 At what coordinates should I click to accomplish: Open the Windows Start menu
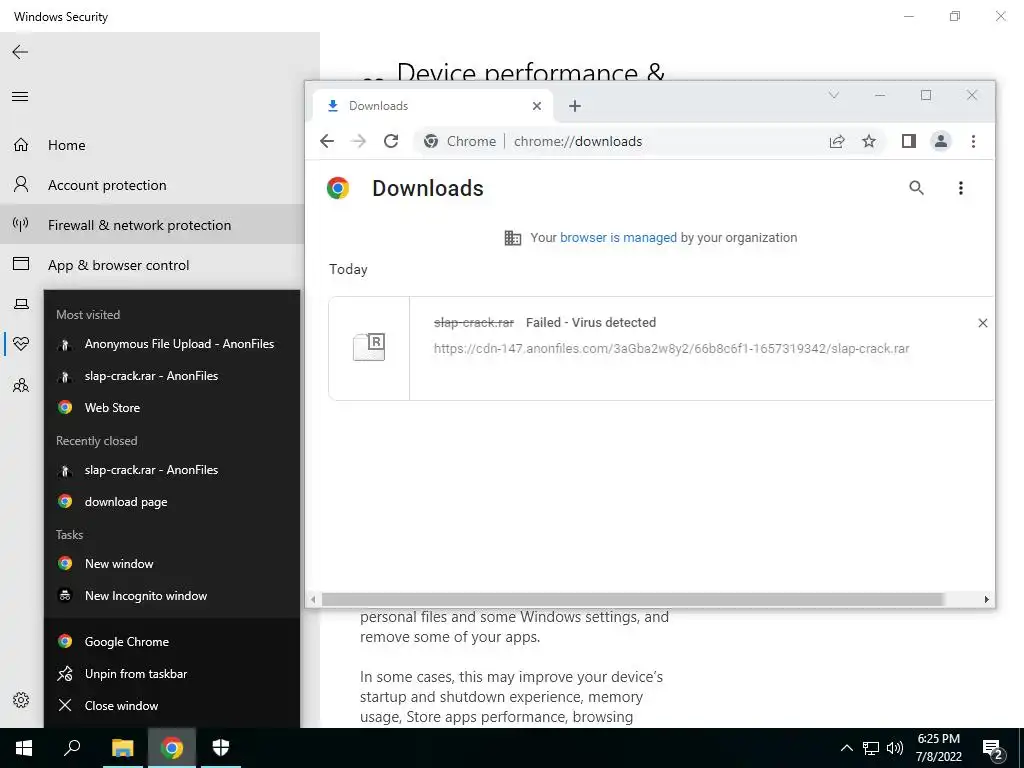click(24, 748)
